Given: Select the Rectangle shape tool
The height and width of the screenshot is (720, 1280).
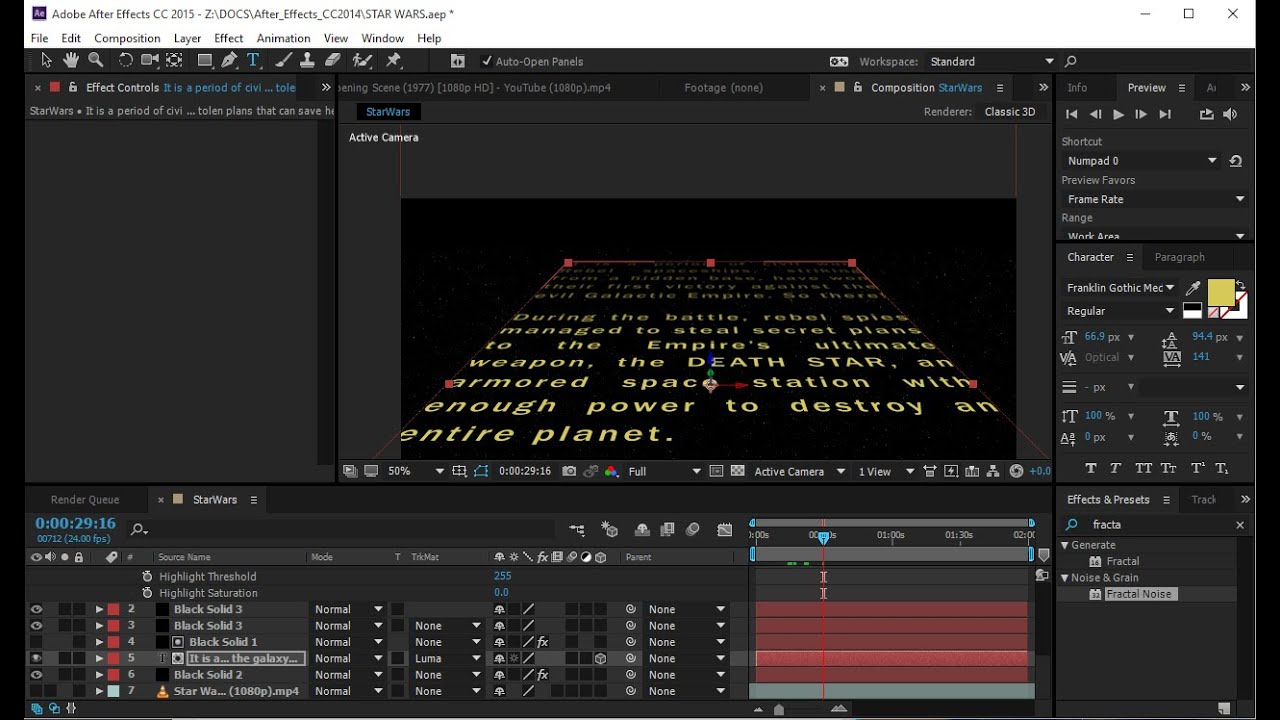Looking at the screenshot, I should [x=204, y=61].
